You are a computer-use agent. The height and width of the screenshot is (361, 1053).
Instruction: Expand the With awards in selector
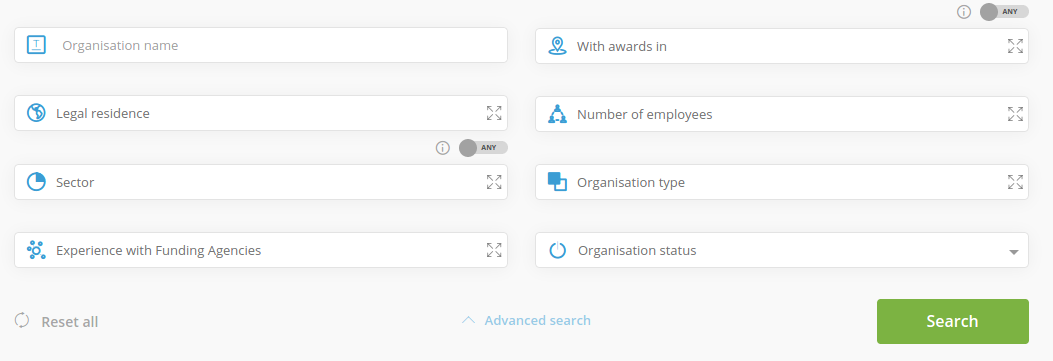tap(1015, 46)
